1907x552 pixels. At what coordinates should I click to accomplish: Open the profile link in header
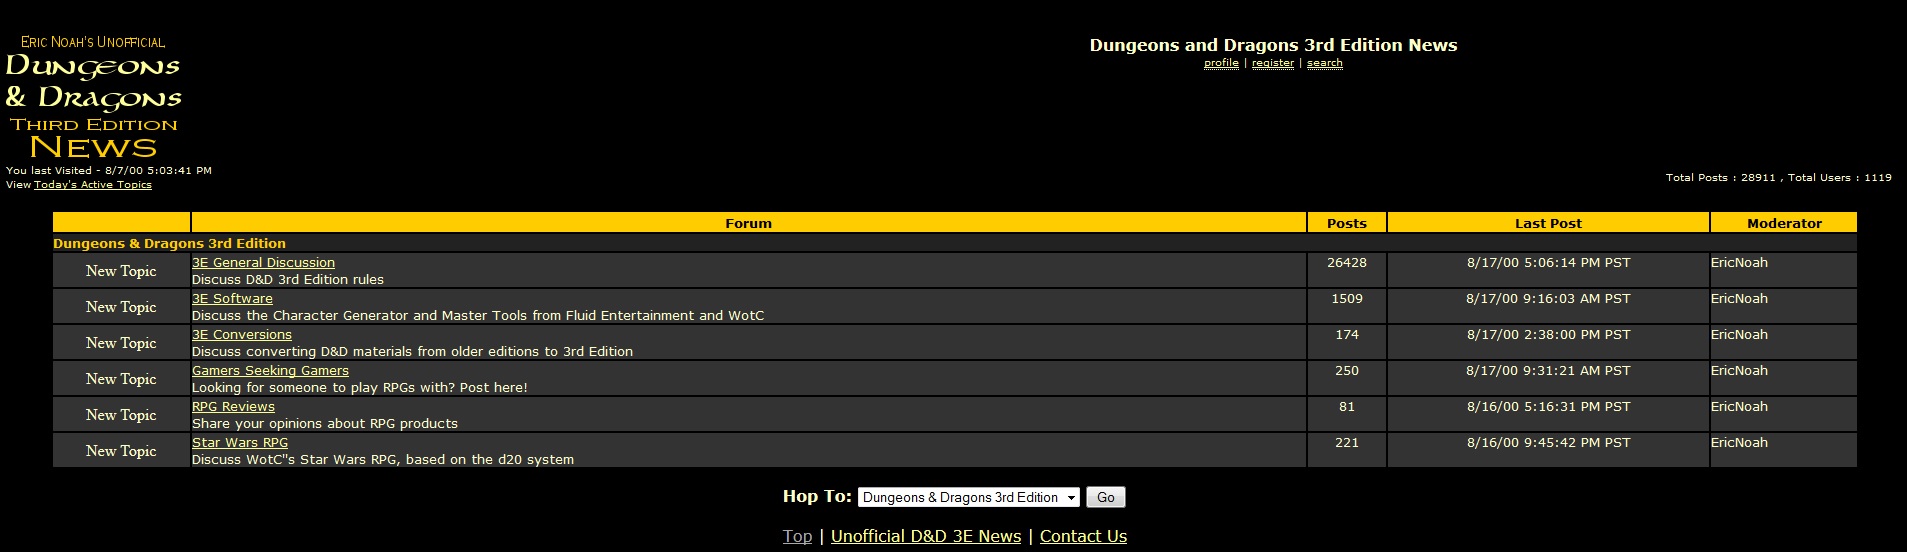[1221, 63]
